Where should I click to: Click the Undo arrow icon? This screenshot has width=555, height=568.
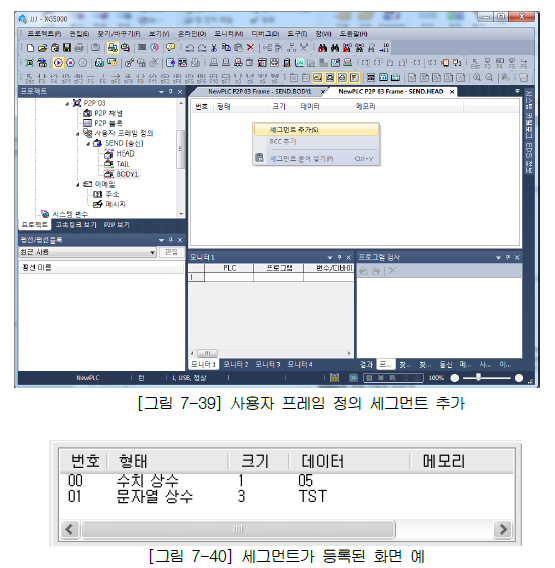(190, 48)
